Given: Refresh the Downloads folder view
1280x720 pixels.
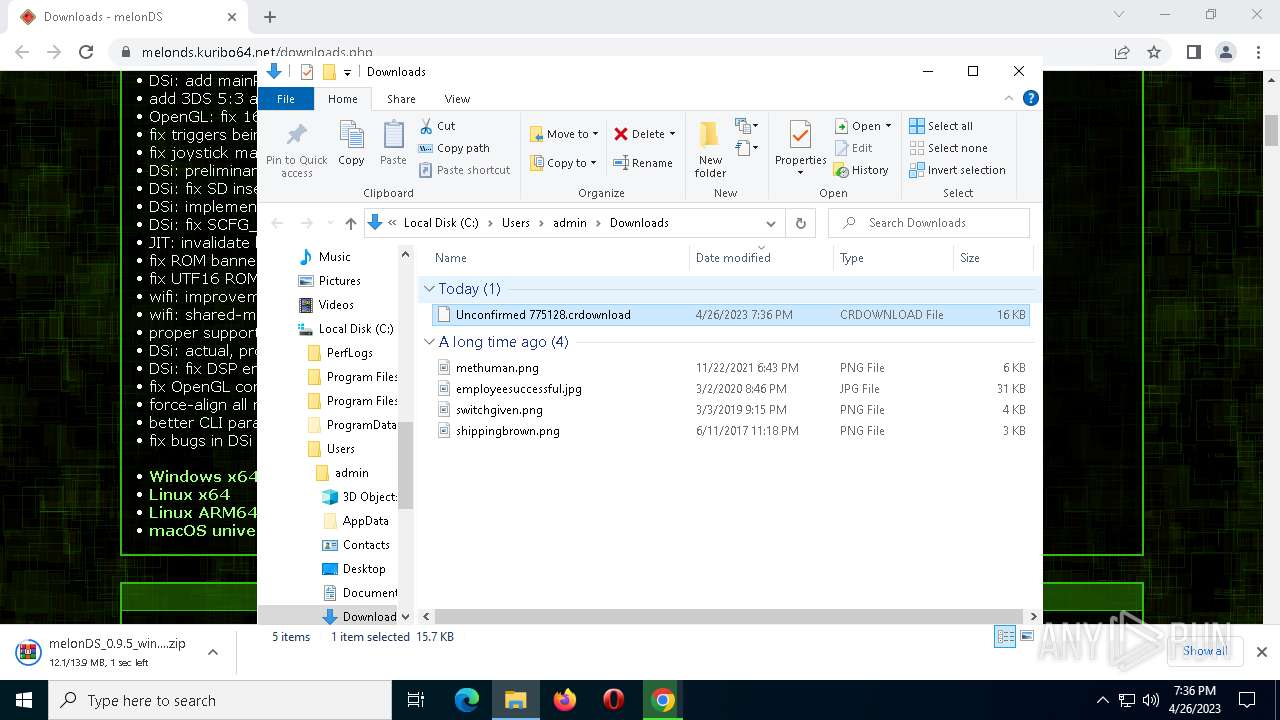Looking at the screenshot, I should [800, 223].
